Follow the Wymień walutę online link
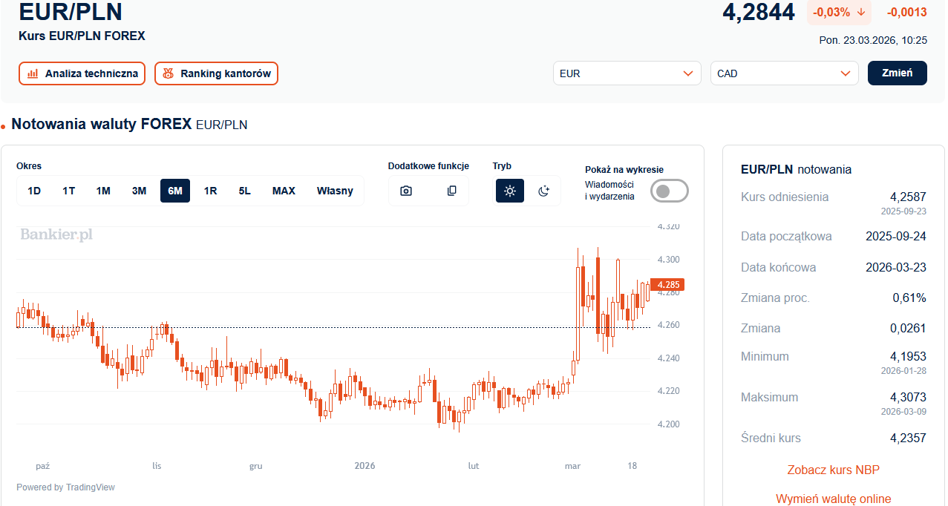Image resolution: width=948 pixels, height=506 pixels. point(833,499)
